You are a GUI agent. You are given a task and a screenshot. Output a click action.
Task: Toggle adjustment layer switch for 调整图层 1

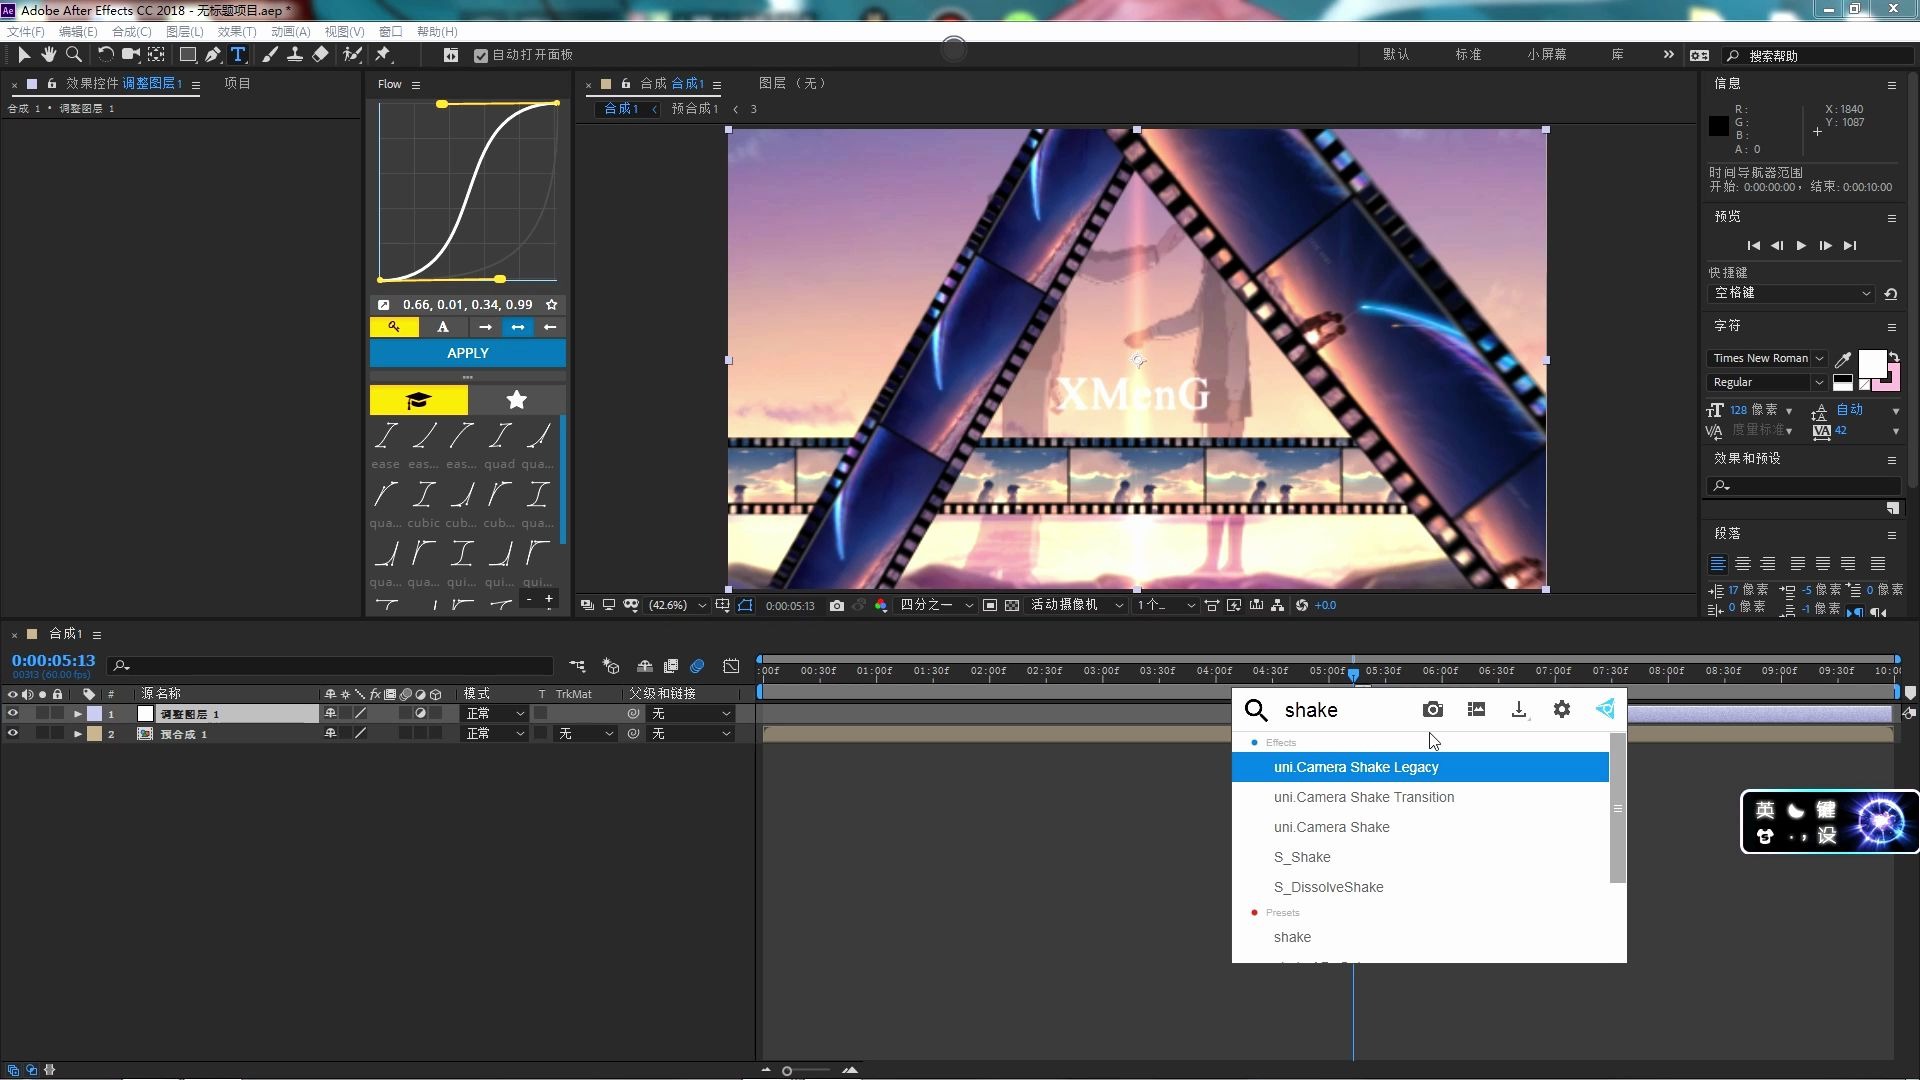tap(421, 714)
